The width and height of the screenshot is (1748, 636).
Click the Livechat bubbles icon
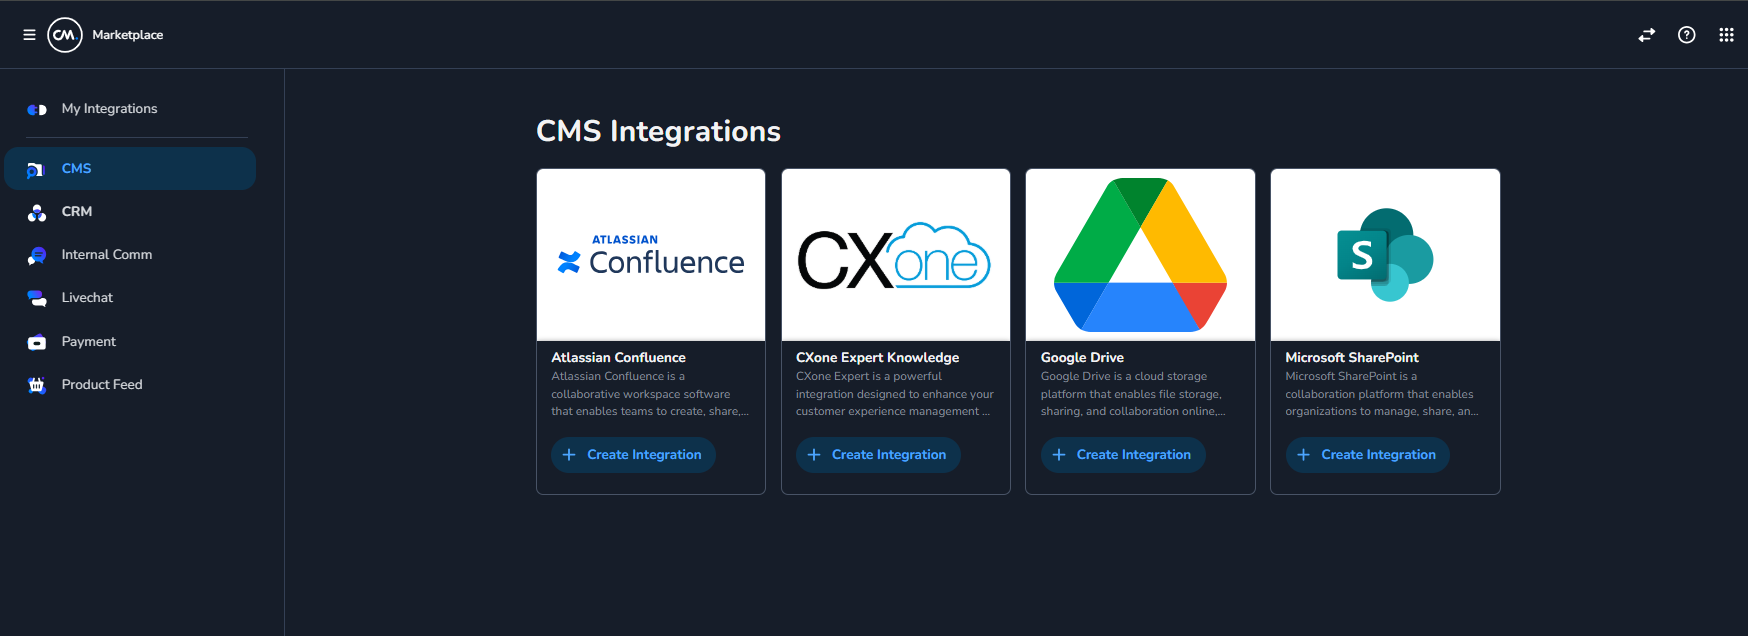(37, 298)
